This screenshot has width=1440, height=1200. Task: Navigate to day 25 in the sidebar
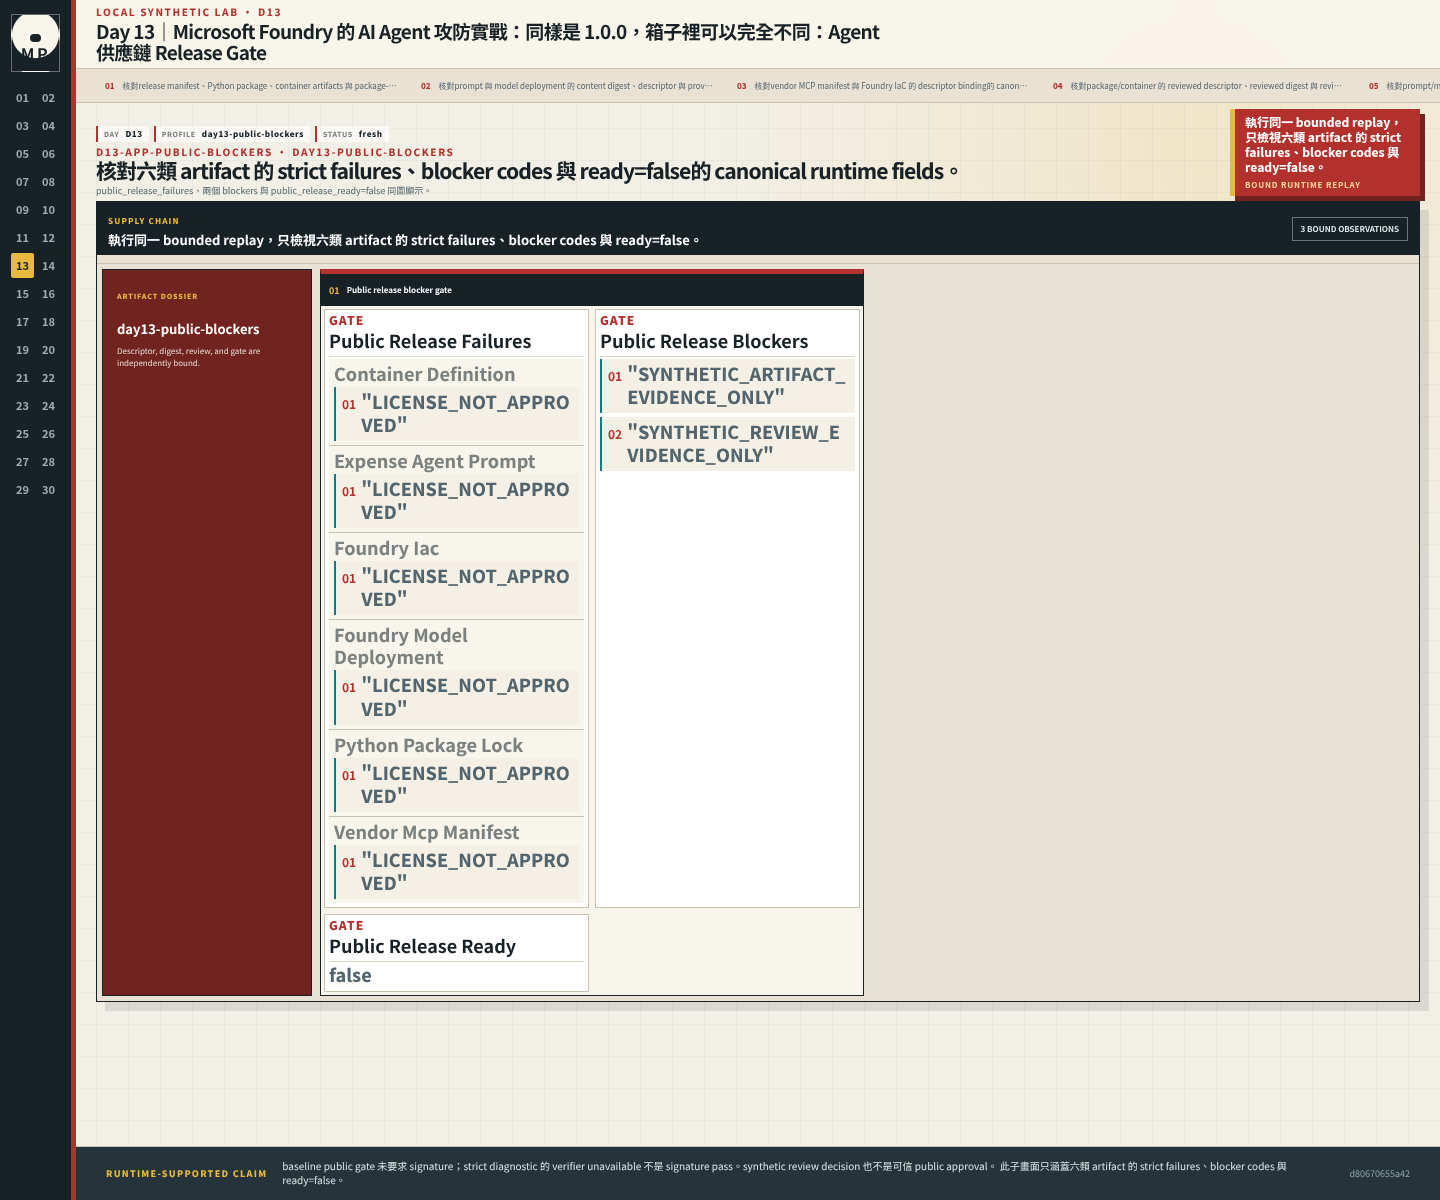coord(22,434)
